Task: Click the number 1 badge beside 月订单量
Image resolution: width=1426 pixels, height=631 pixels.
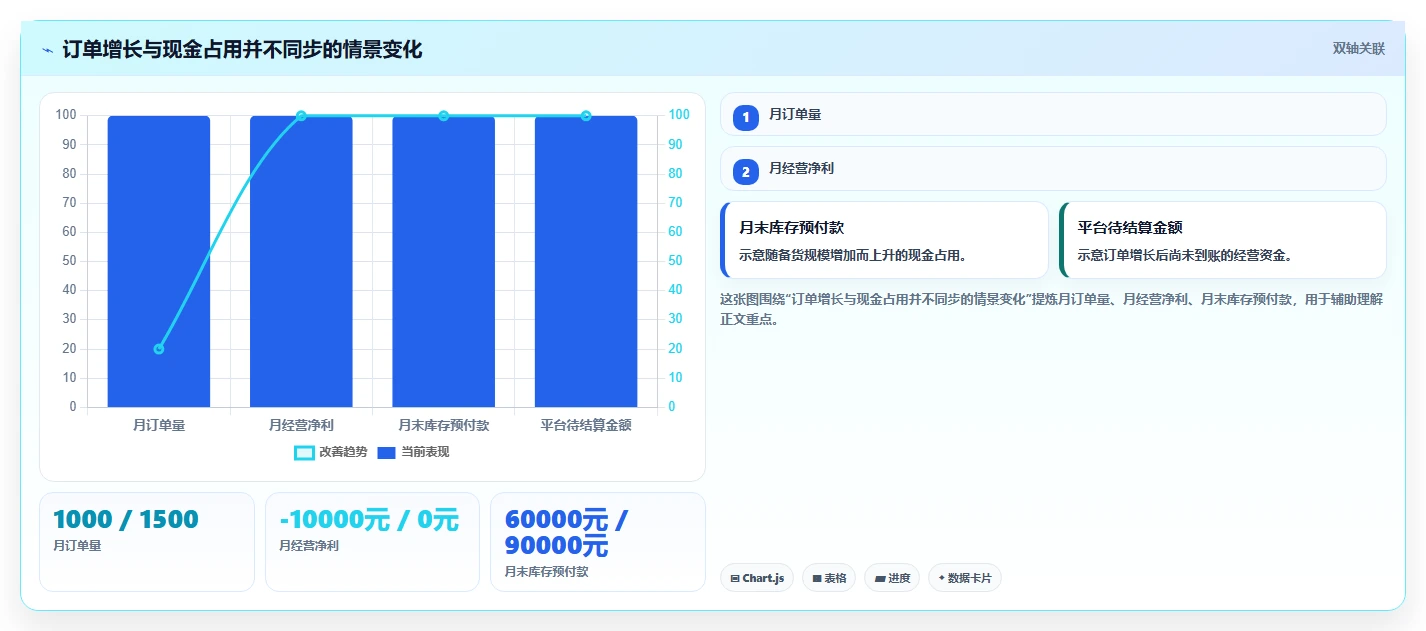Action: (745, 117)
